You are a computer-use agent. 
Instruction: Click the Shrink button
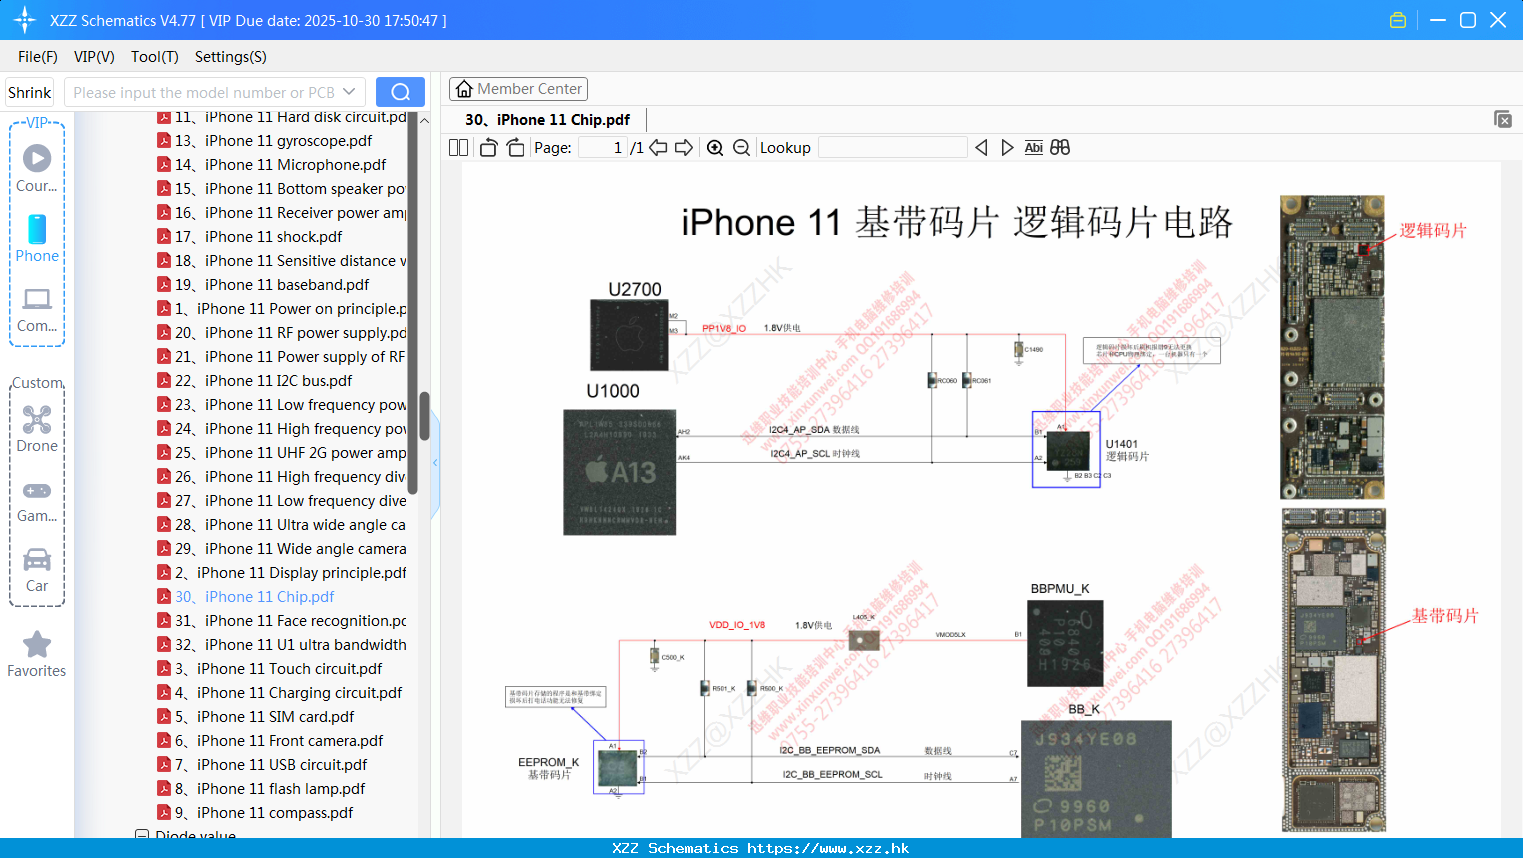point(30,92)
